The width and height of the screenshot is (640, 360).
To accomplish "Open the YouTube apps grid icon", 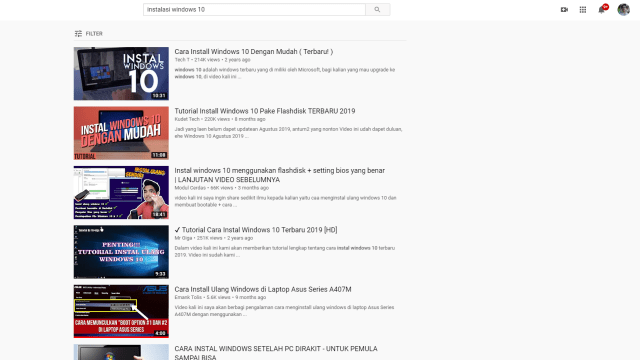I will coord(583,9).
